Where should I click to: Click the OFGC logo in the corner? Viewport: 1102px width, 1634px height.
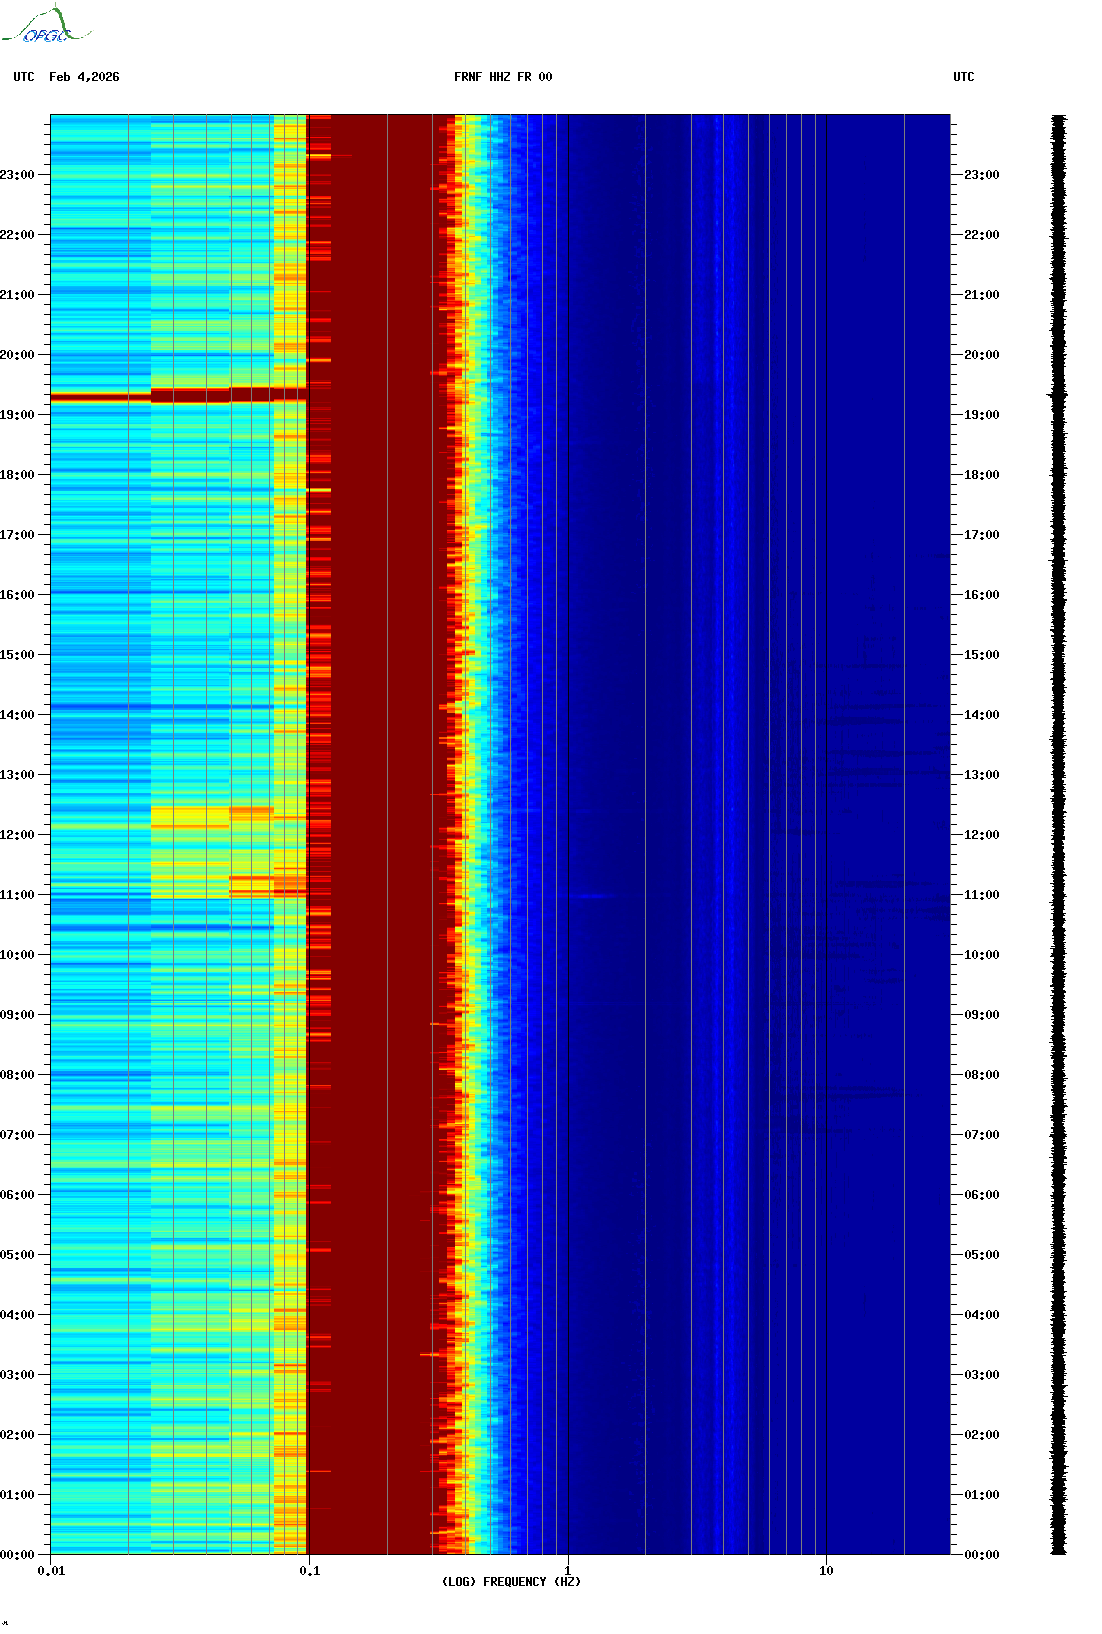point(46,27)
